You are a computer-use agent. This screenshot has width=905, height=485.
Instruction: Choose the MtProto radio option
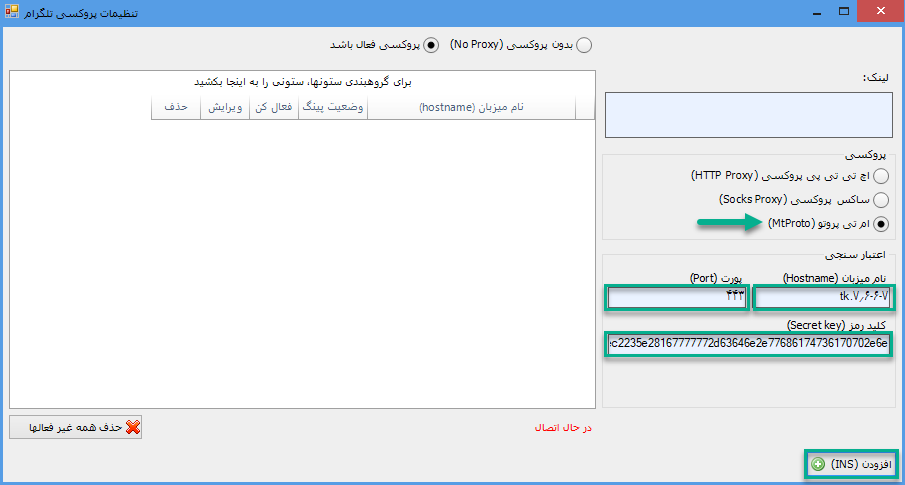click(x=881, y=224)
